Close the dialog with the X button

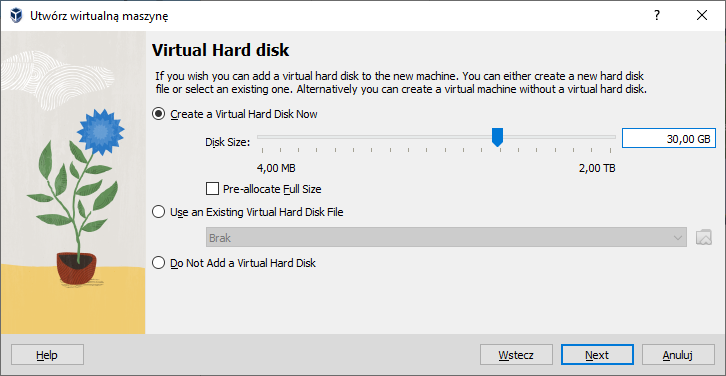tap(702, 15)
